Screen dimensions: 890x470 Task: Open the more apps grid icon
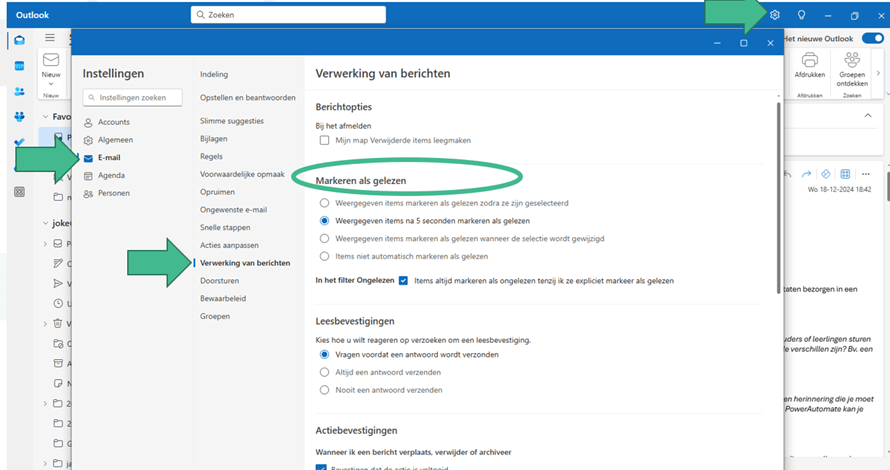[19, 192]
